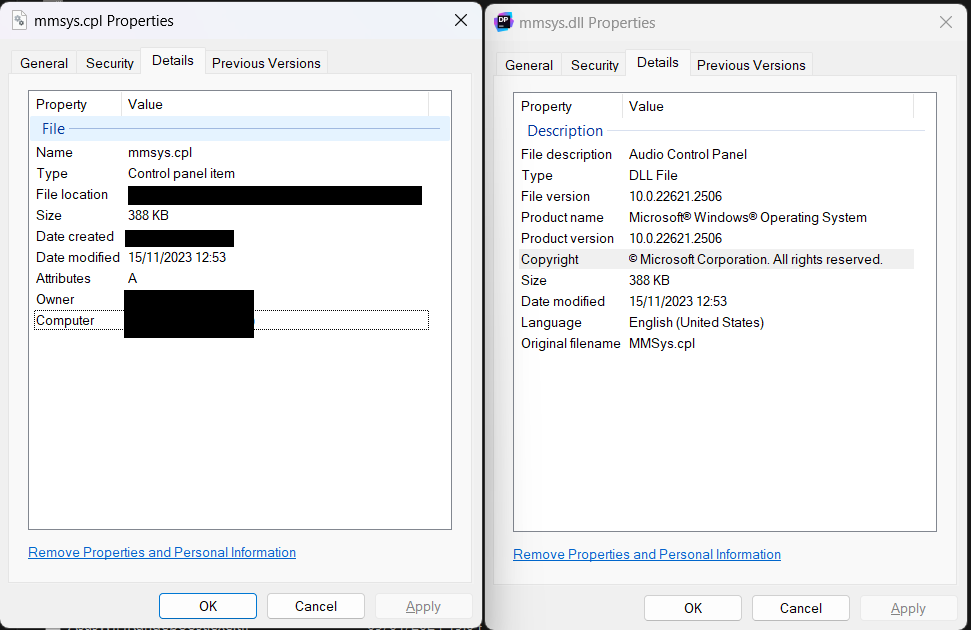Select the 'DLL File' type value
The image size is (971, 630).
[x=653, y=175]
